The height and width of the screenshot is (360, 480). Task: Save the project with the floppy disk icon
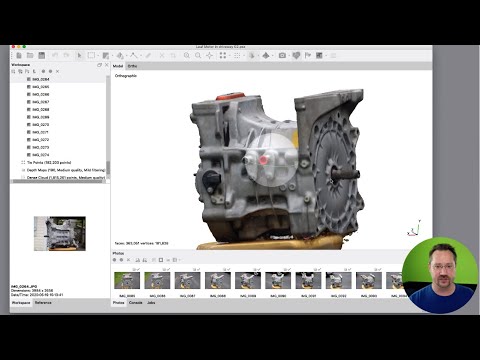42,55
